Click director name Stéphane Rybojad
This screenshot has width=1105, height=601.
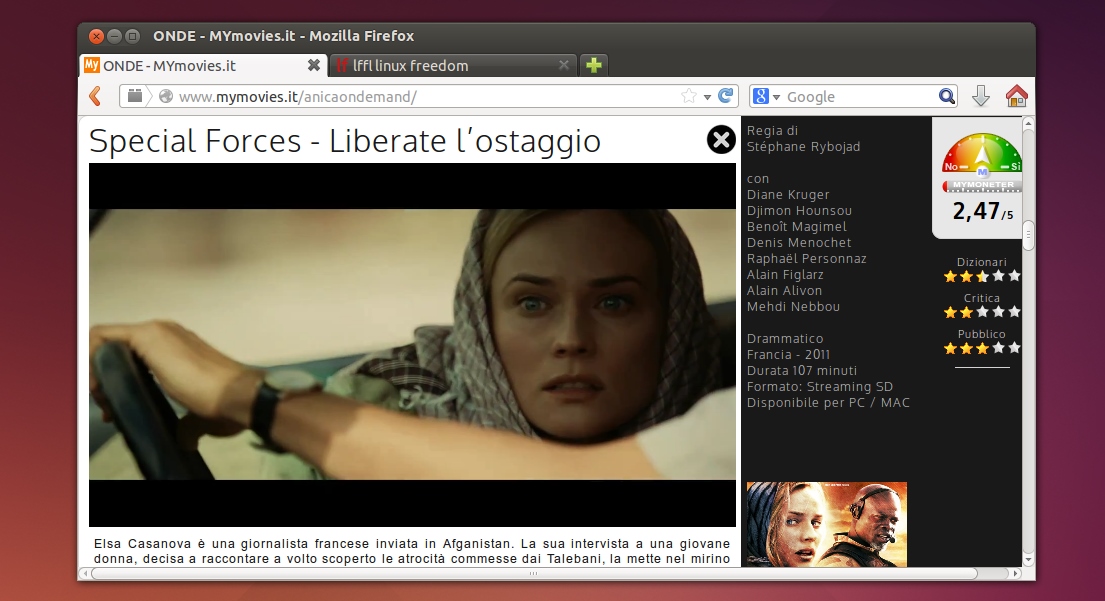[x=803, y=147]
